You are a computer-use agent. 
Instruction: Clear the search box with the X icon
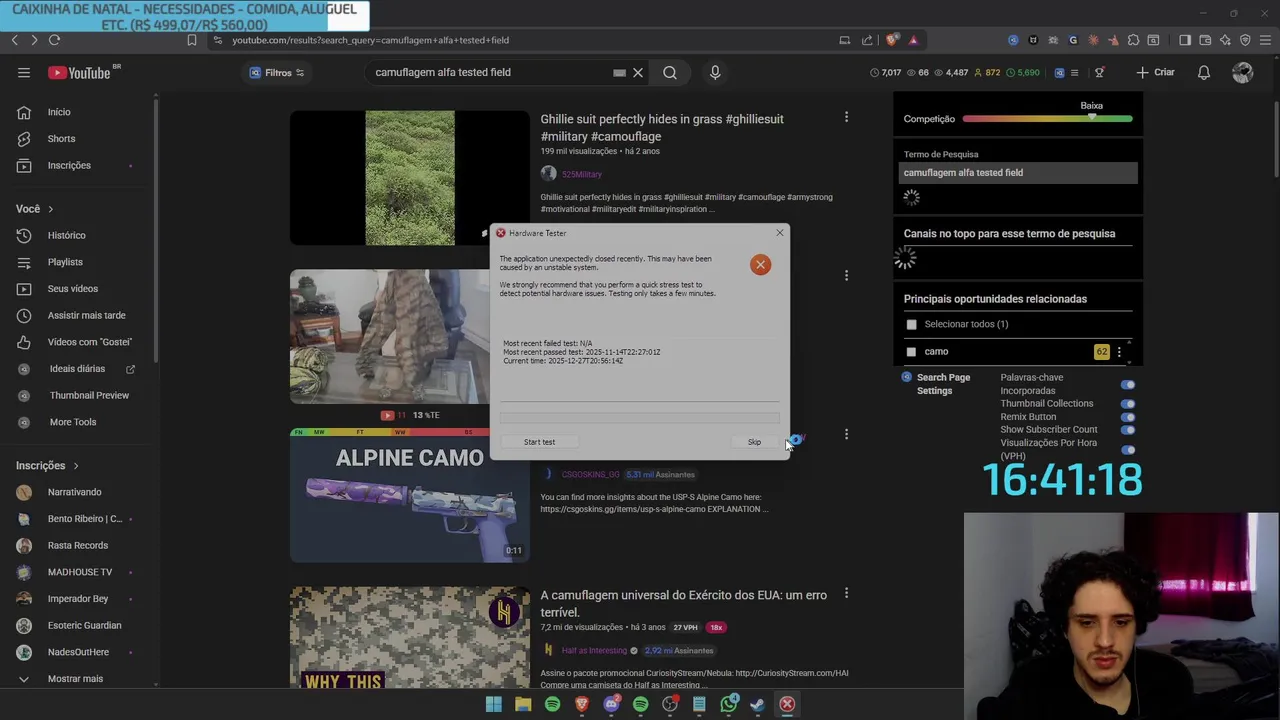(638, 72)
